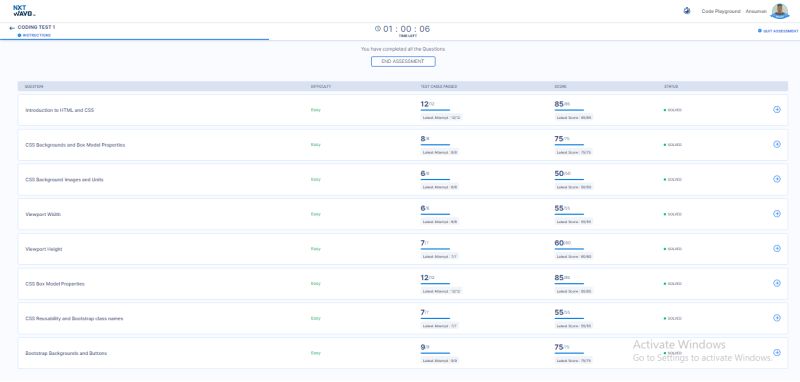
Task: Click the back arrow beside Coding Test 1
Action: tap(12, 28)
